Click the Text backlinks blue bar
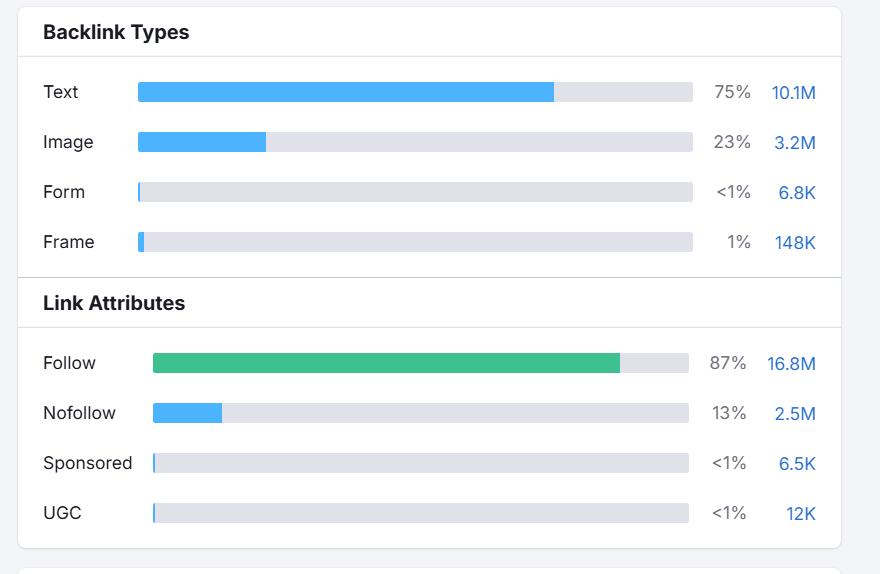Image resolution: width=880 pixels, height=574 pixels. point(345,92)
